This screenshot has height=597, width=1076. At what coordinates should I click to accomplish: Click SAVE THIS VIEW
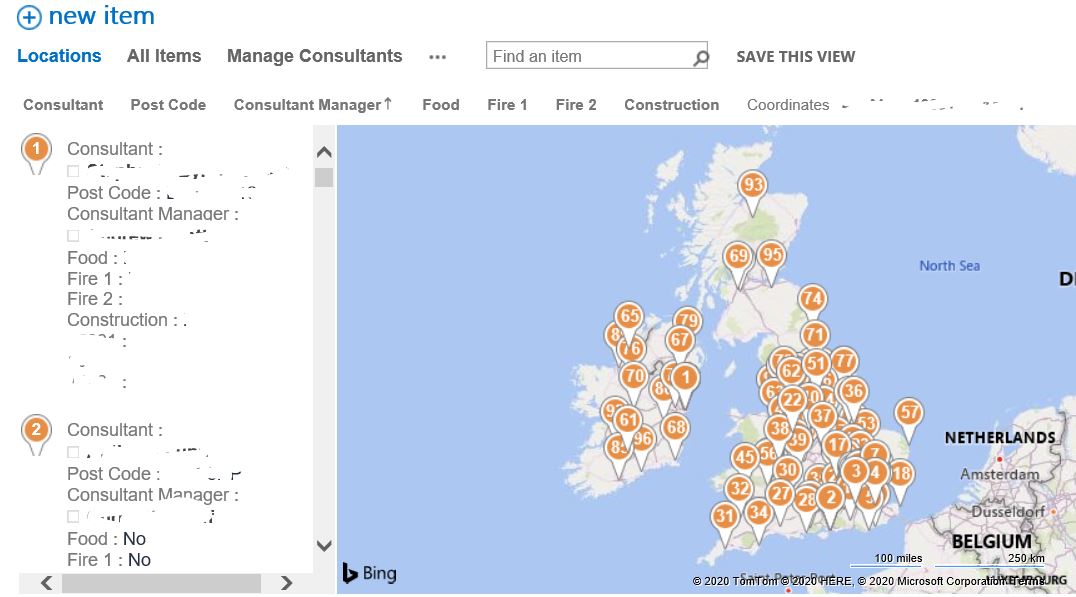click(x=795, y=57)
